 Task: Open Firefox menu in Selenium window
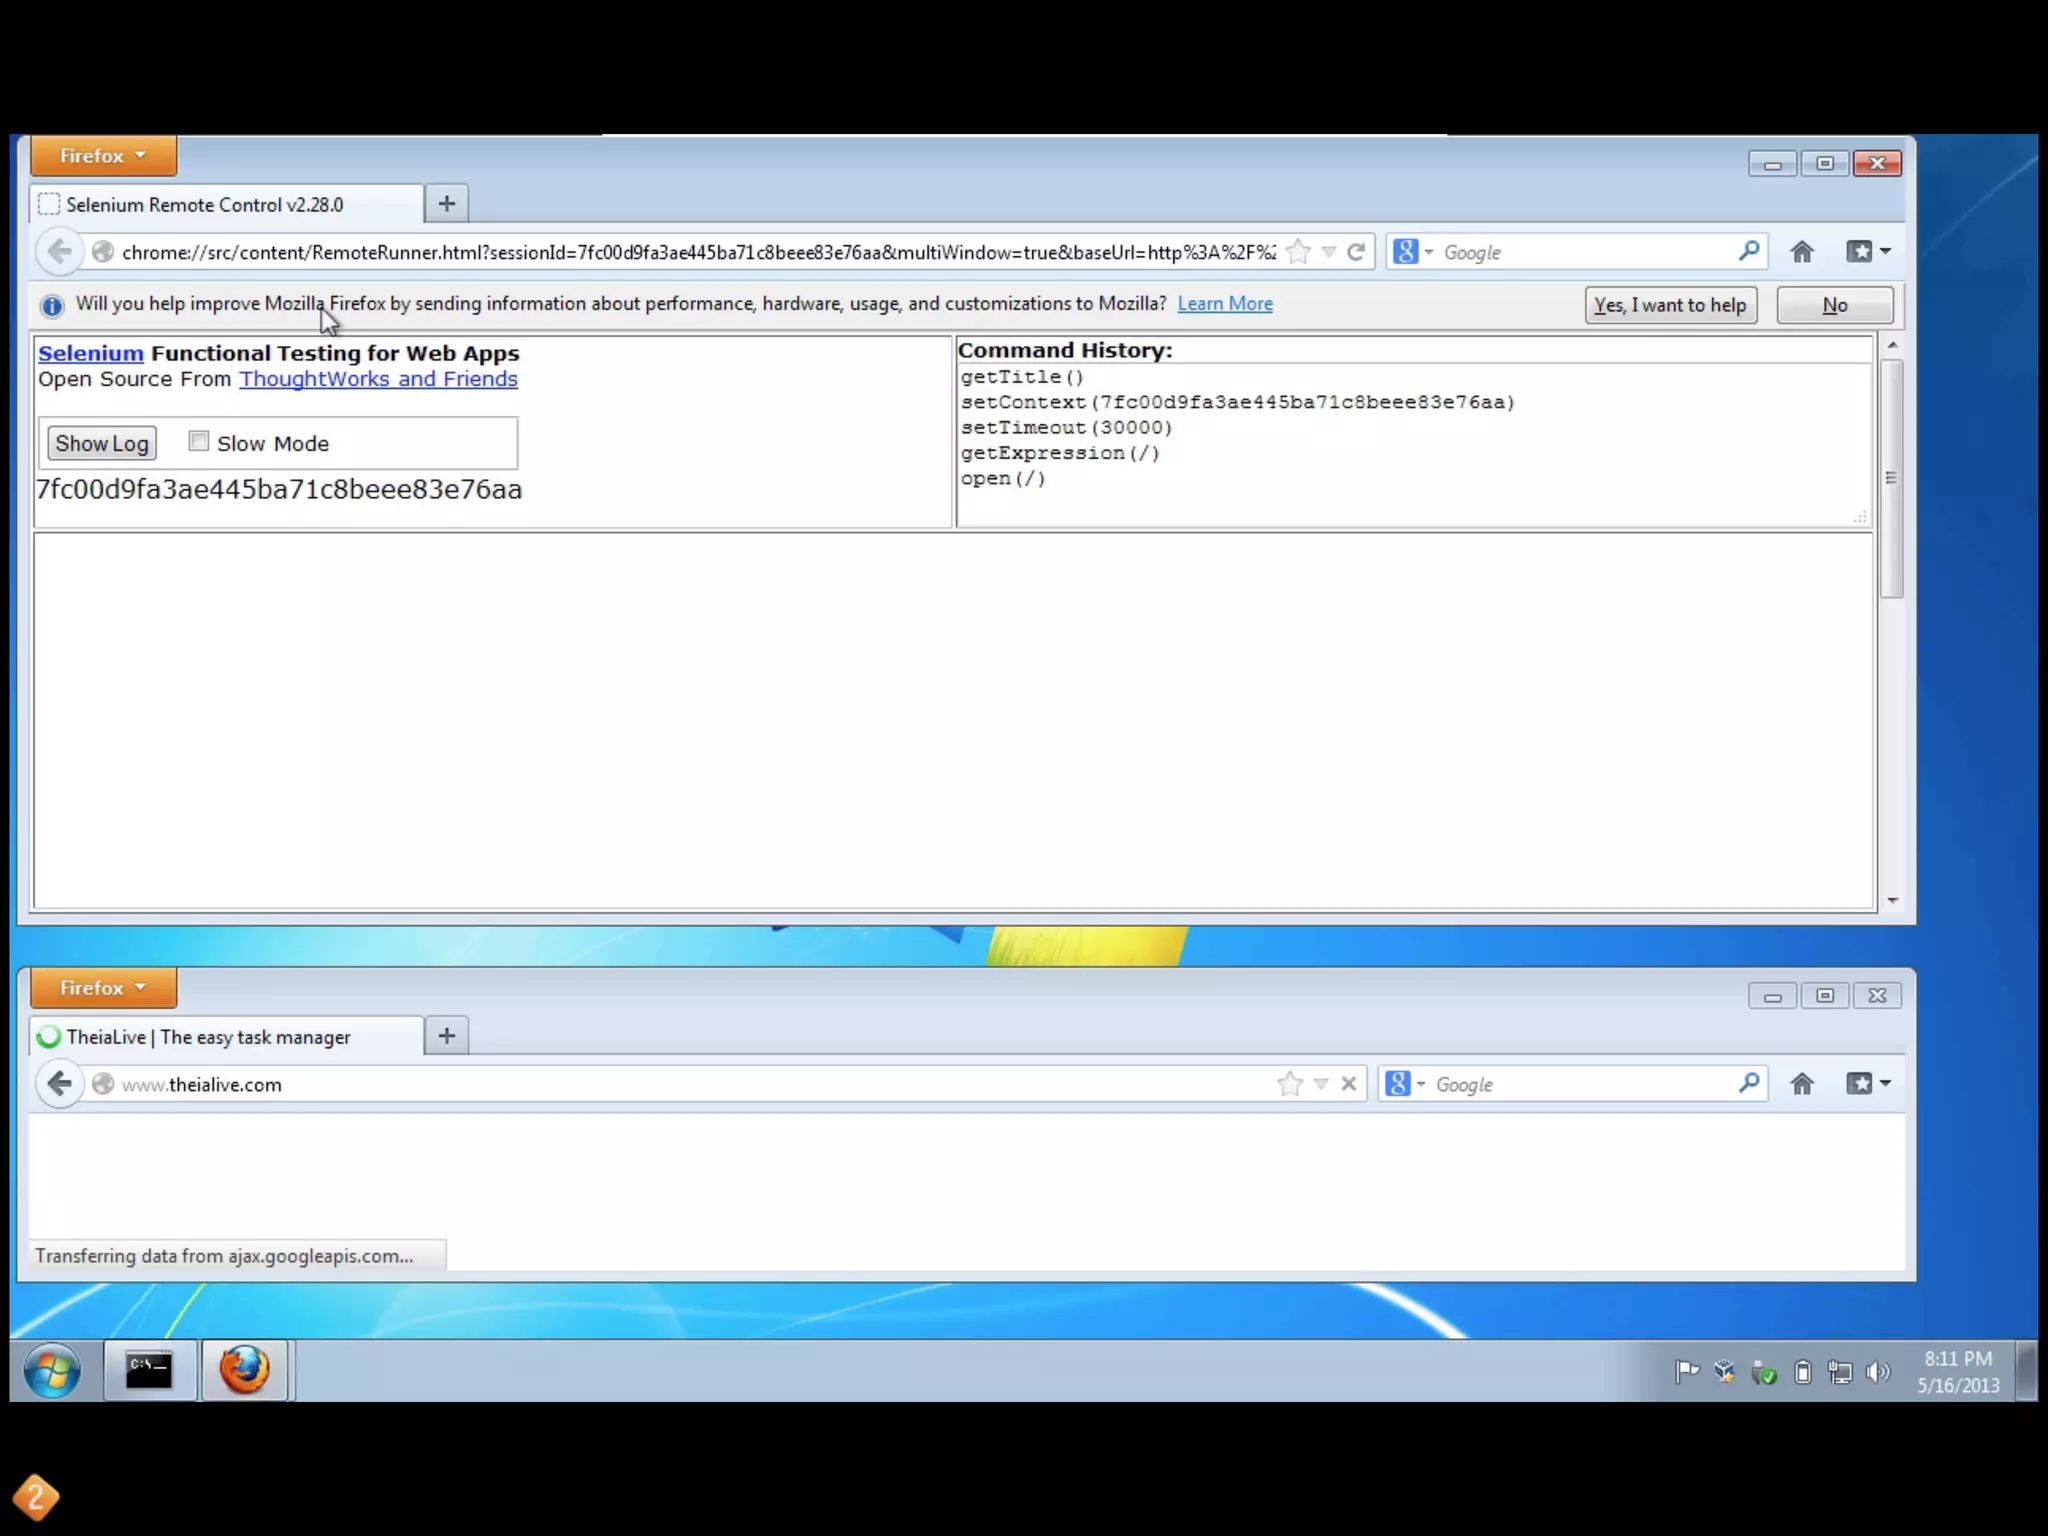103,156
